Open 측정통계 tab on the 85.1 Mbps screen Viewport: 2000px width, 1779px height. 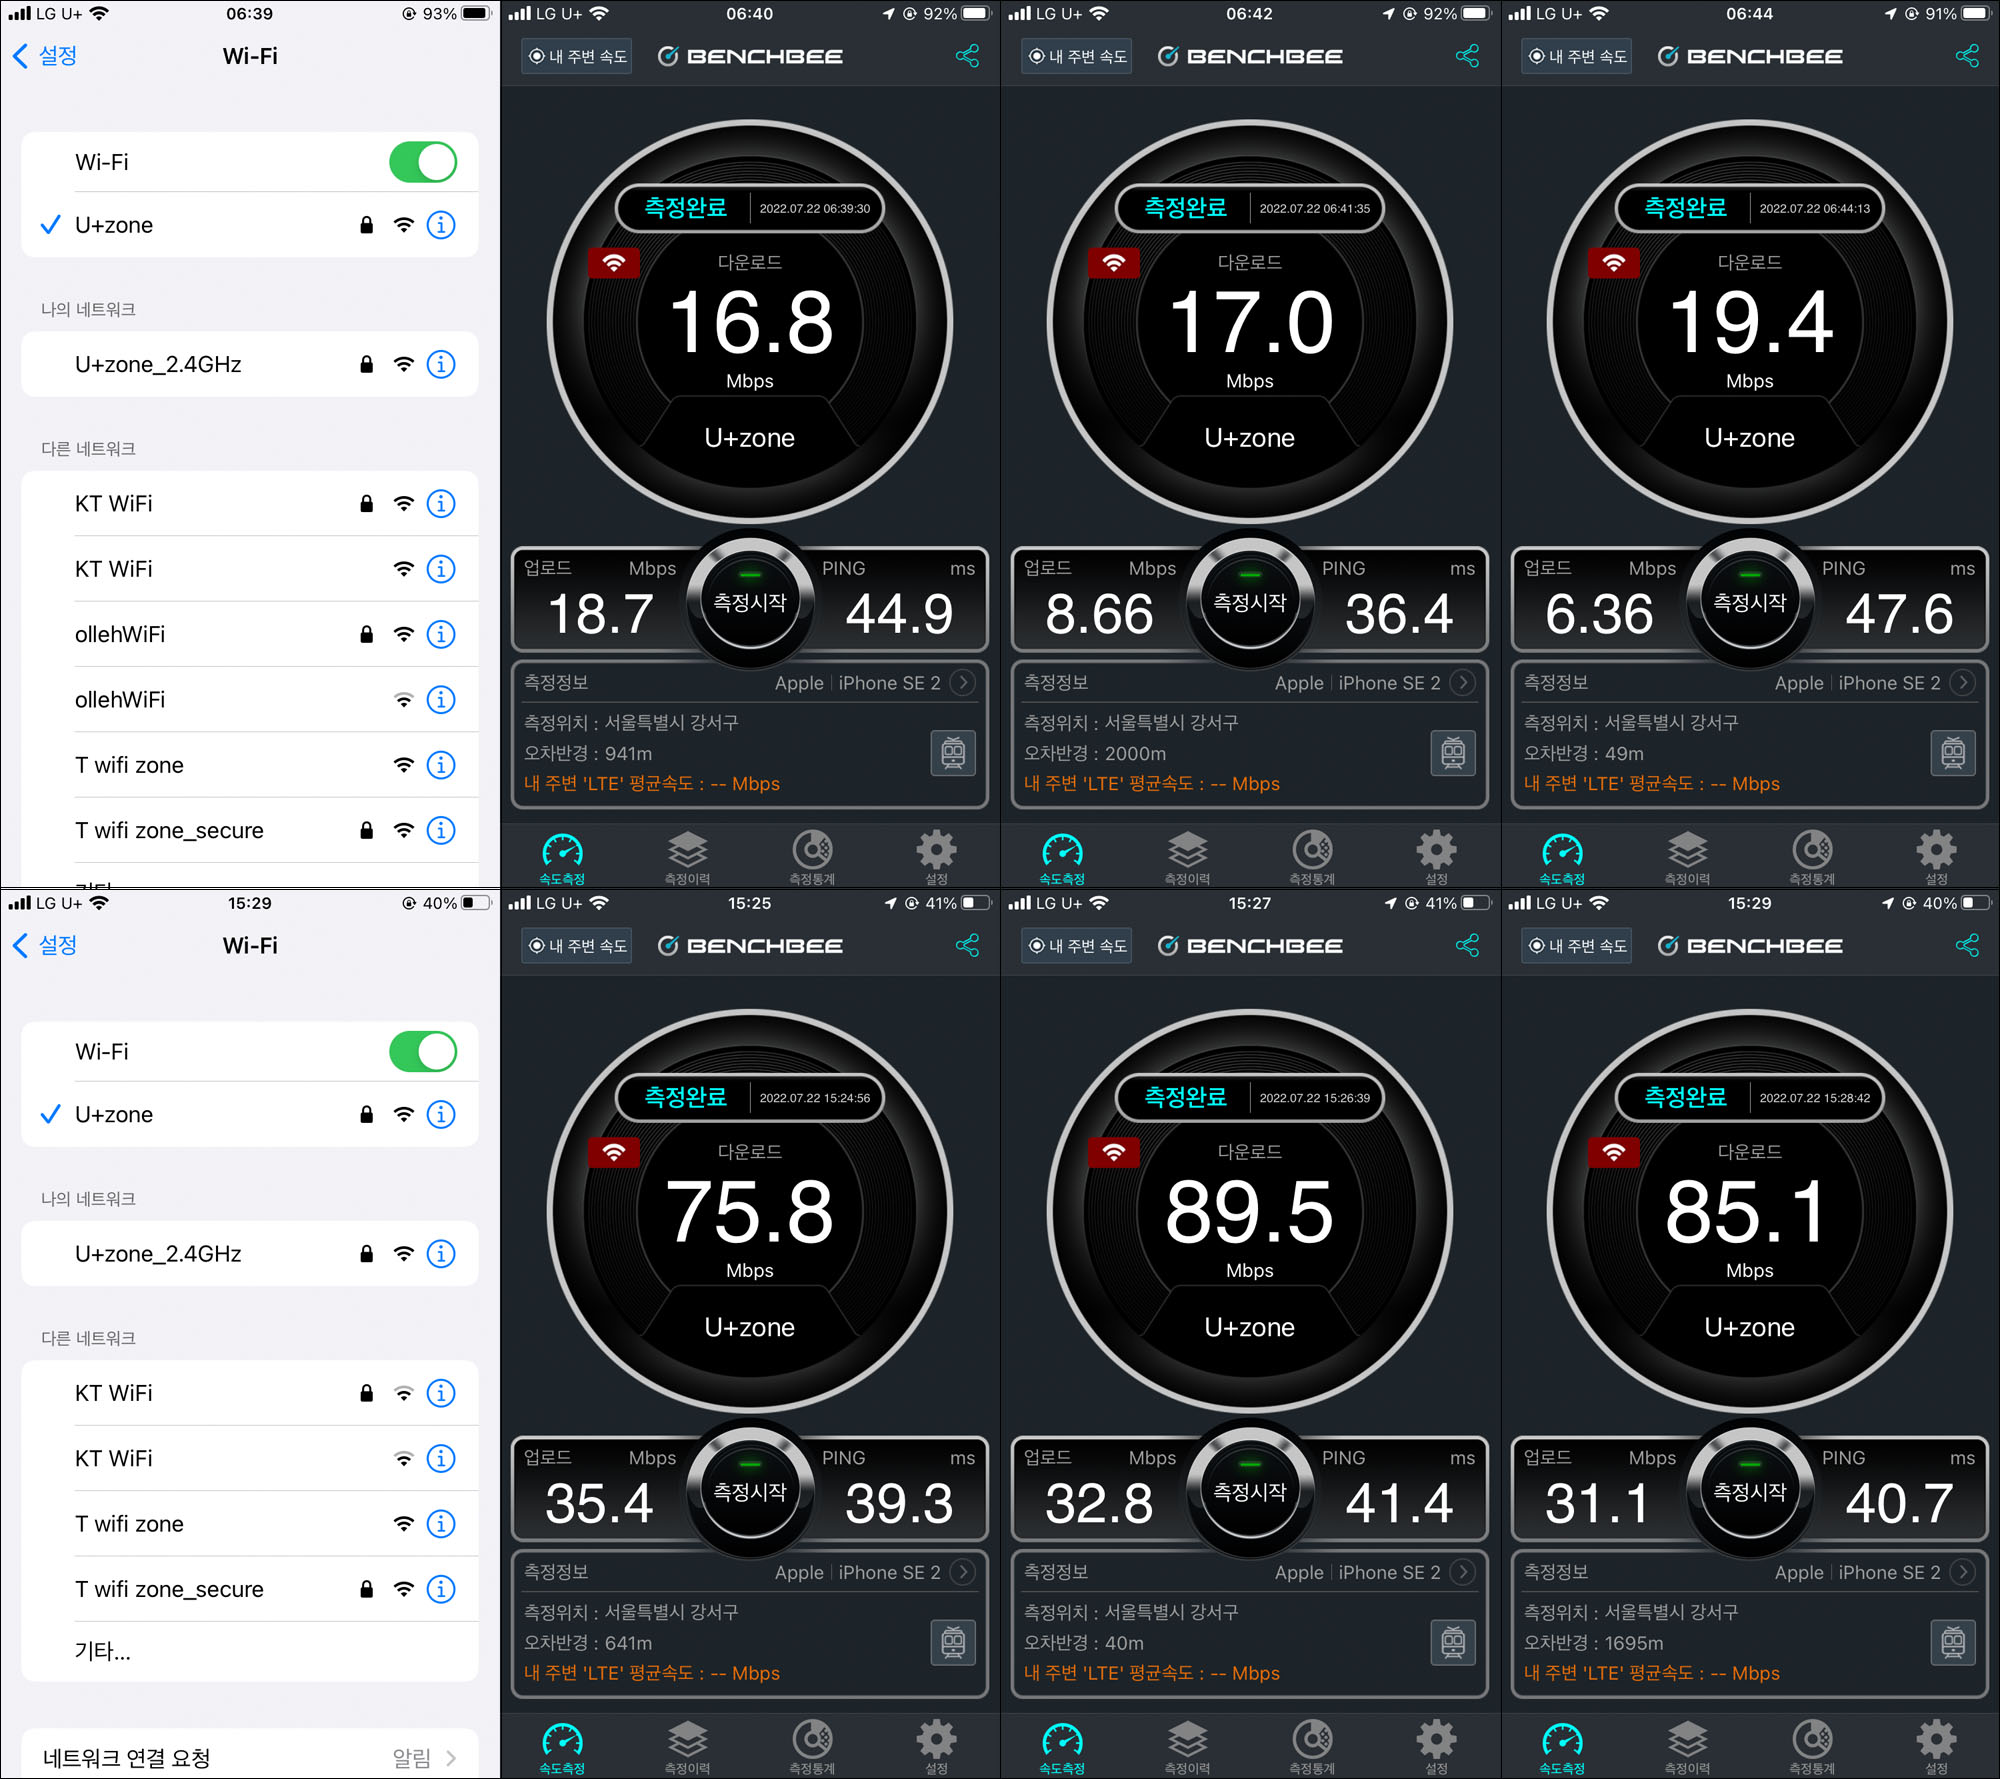click(x=1812, y=1747)
